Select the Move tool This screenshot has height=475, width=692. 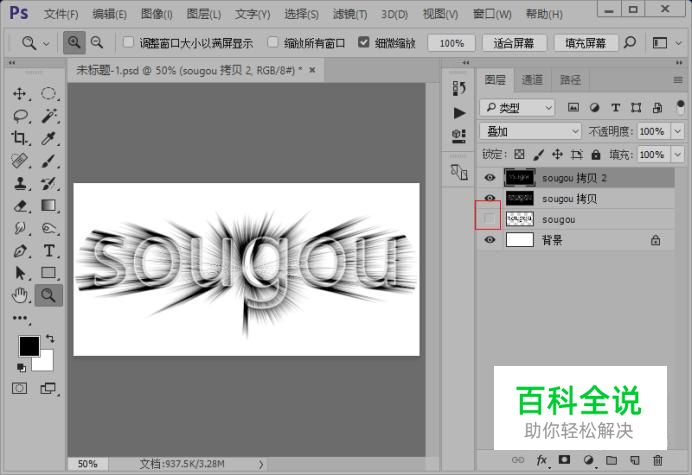click(x=19, y=94)
